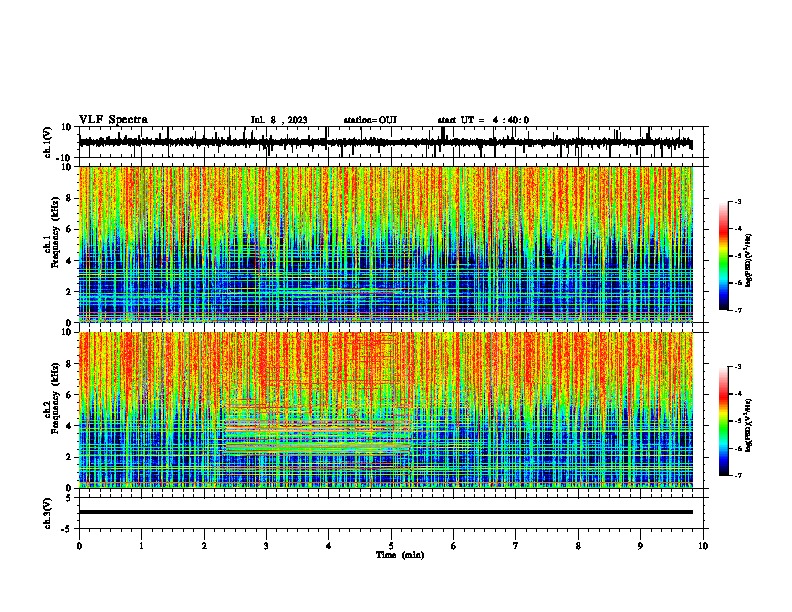
Task: Click the "-3" tick on ch.1 color scale
Action: (737, 201)
